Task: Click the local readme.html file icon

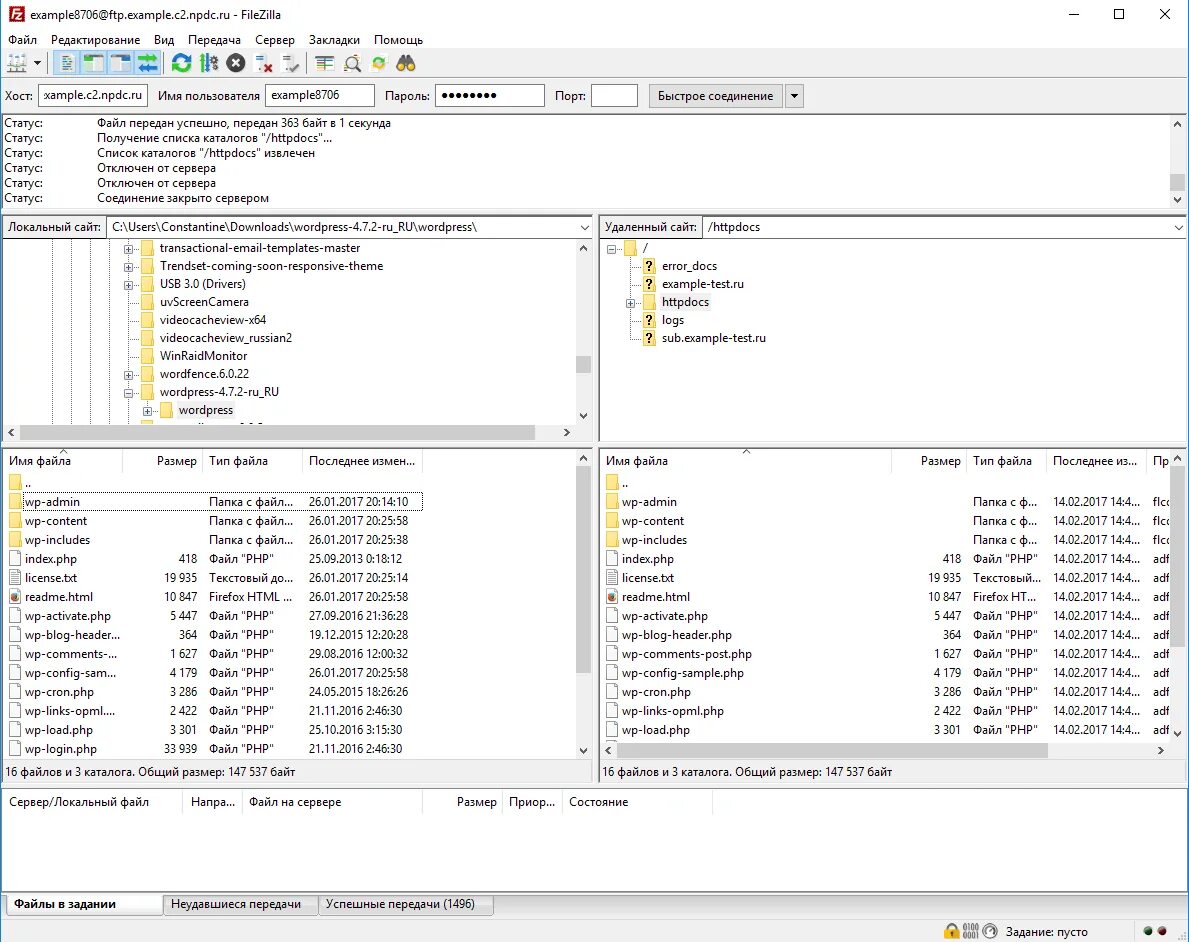Action: coord(15,597)
